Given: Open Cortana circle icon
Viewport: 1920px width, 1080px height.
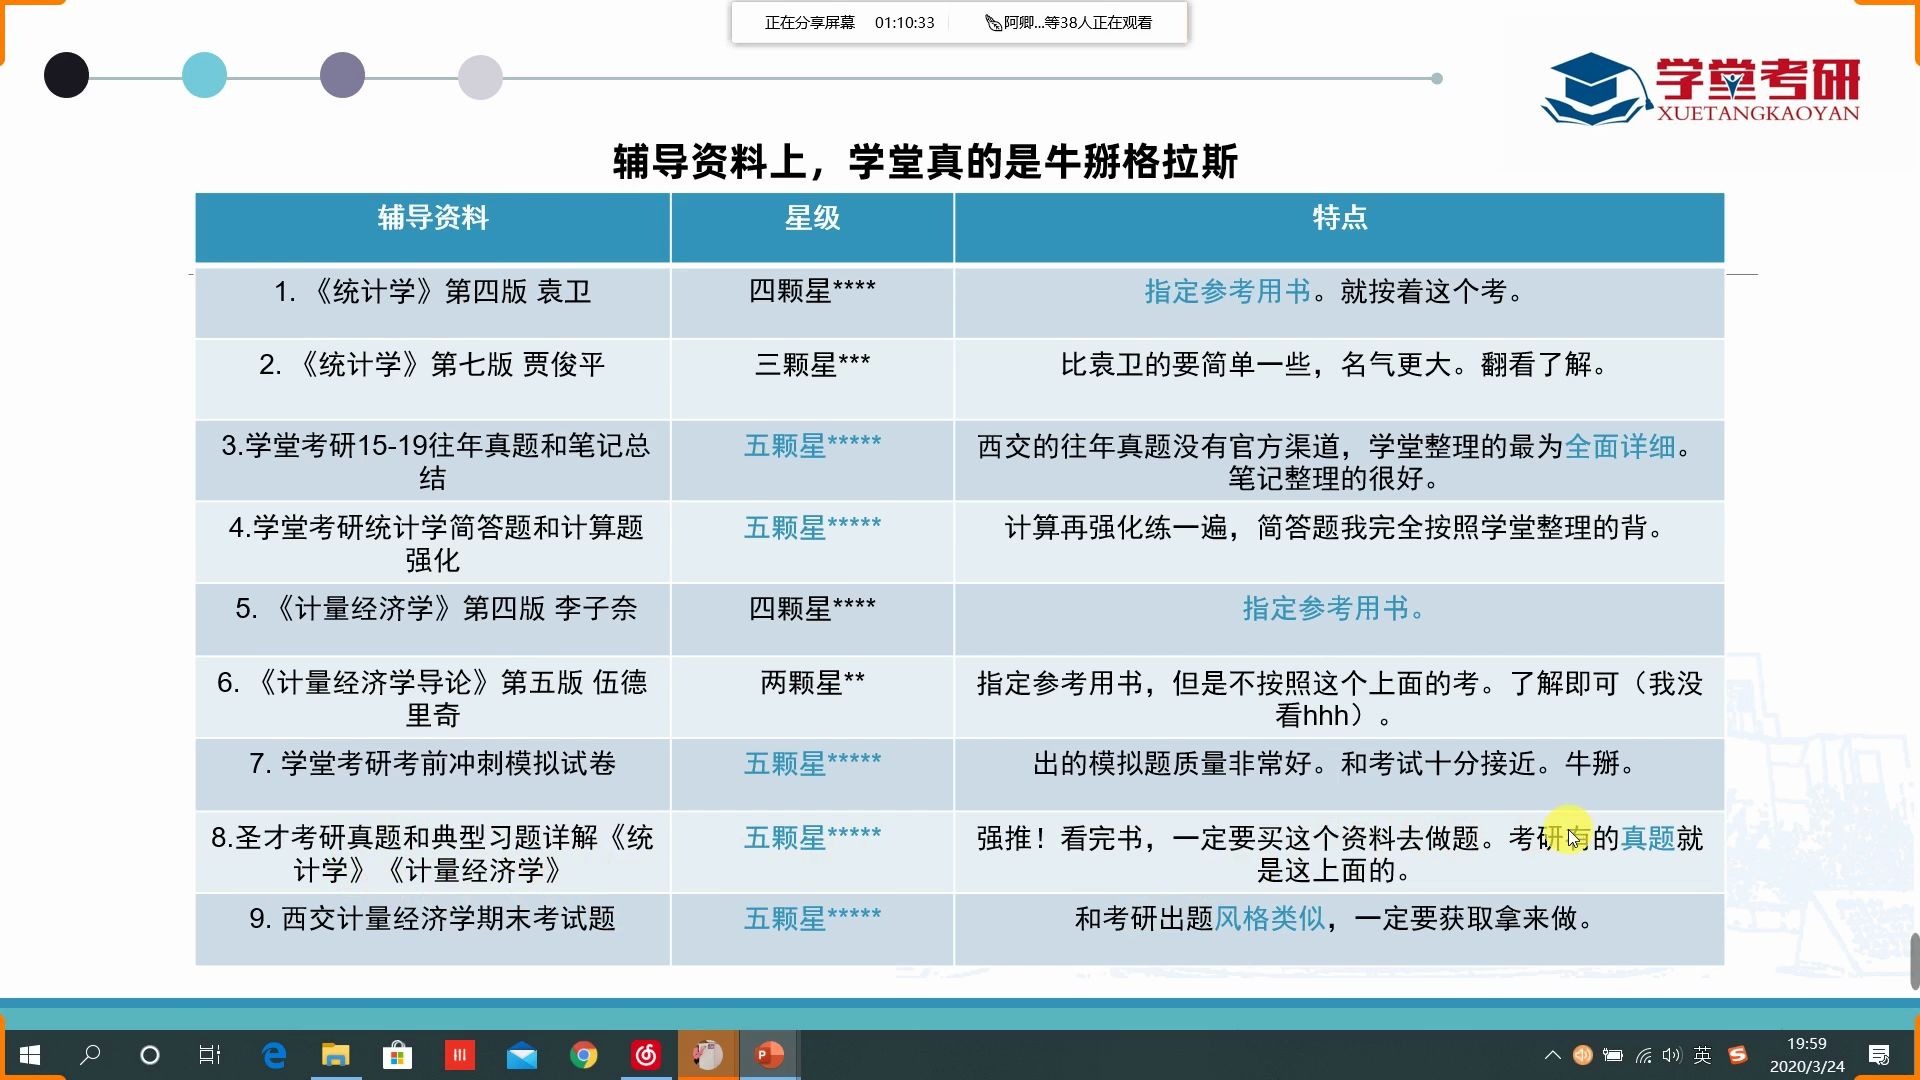Looking at the screenshot, I should pyautogui.click(x=150, y=1055).
